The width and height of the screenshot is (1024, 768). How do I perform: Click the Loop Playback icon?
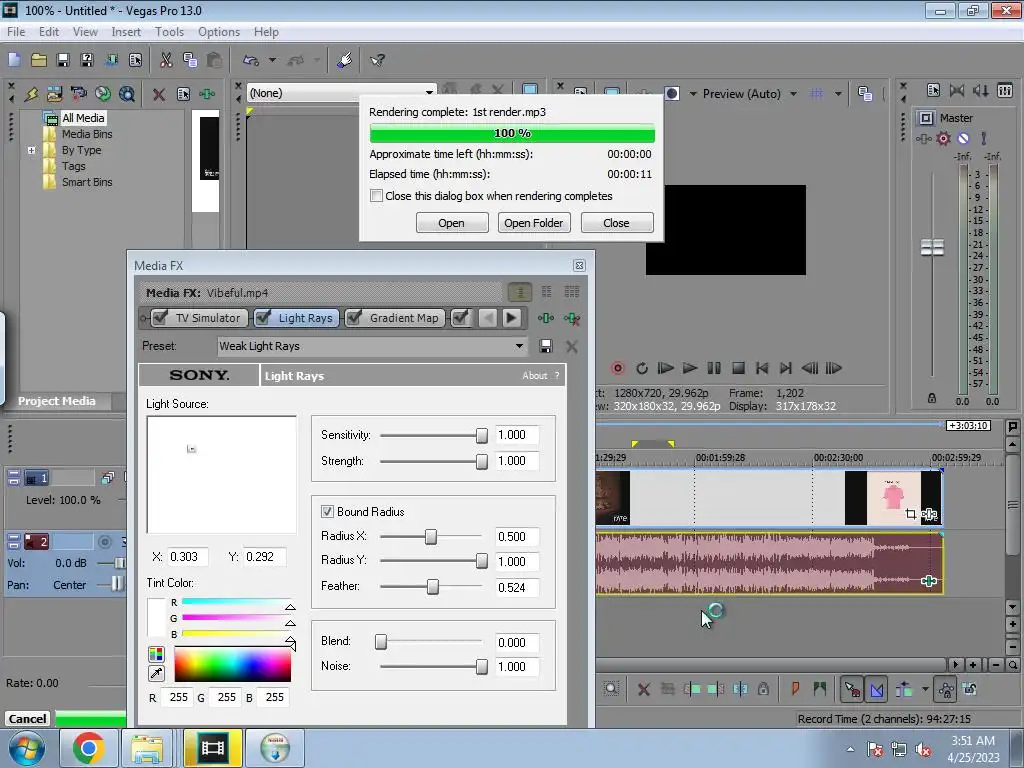pos(642,368)
